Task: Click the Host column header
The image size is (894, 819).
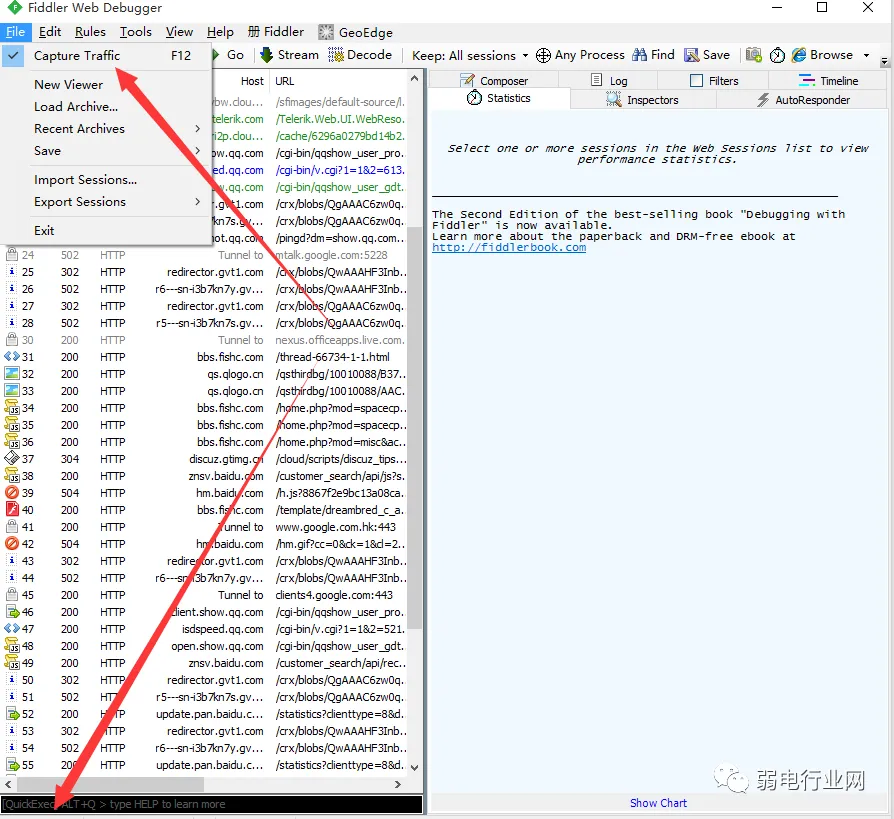Action: coord(252,81)
